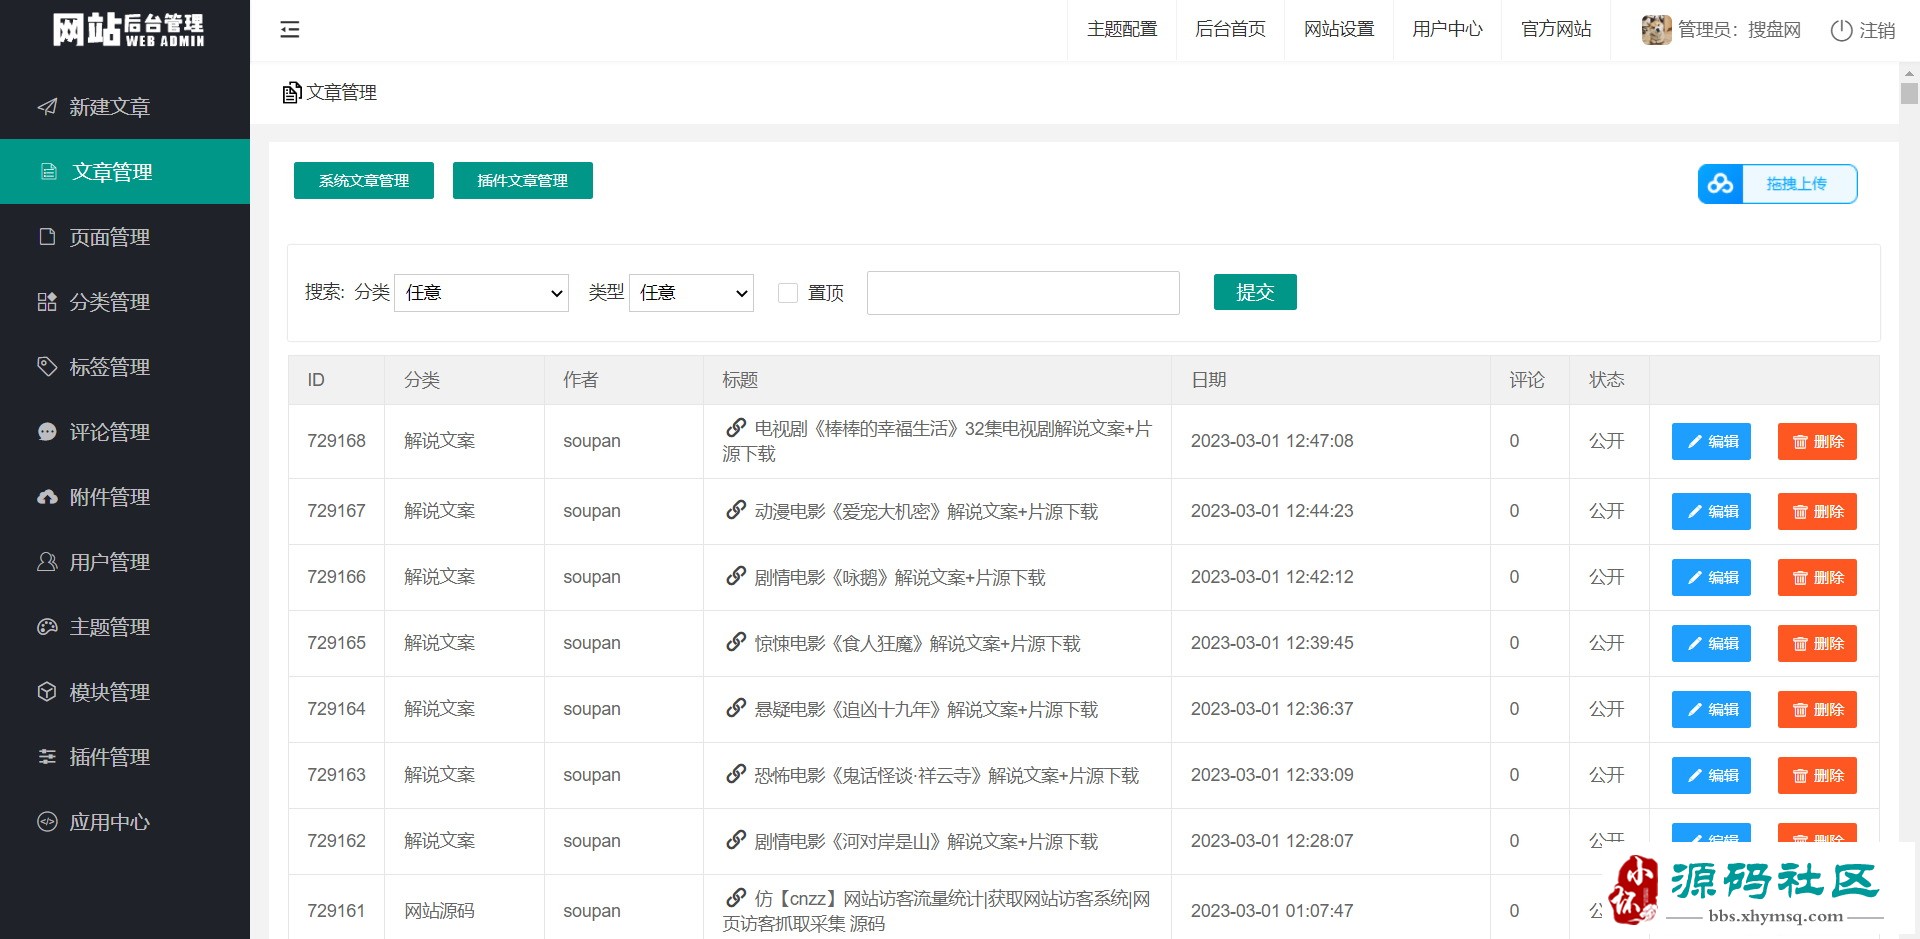Screen dimensions: 1920x939
Task: Click the speech bubble icon for 评论管理
Action: (47, 432)
